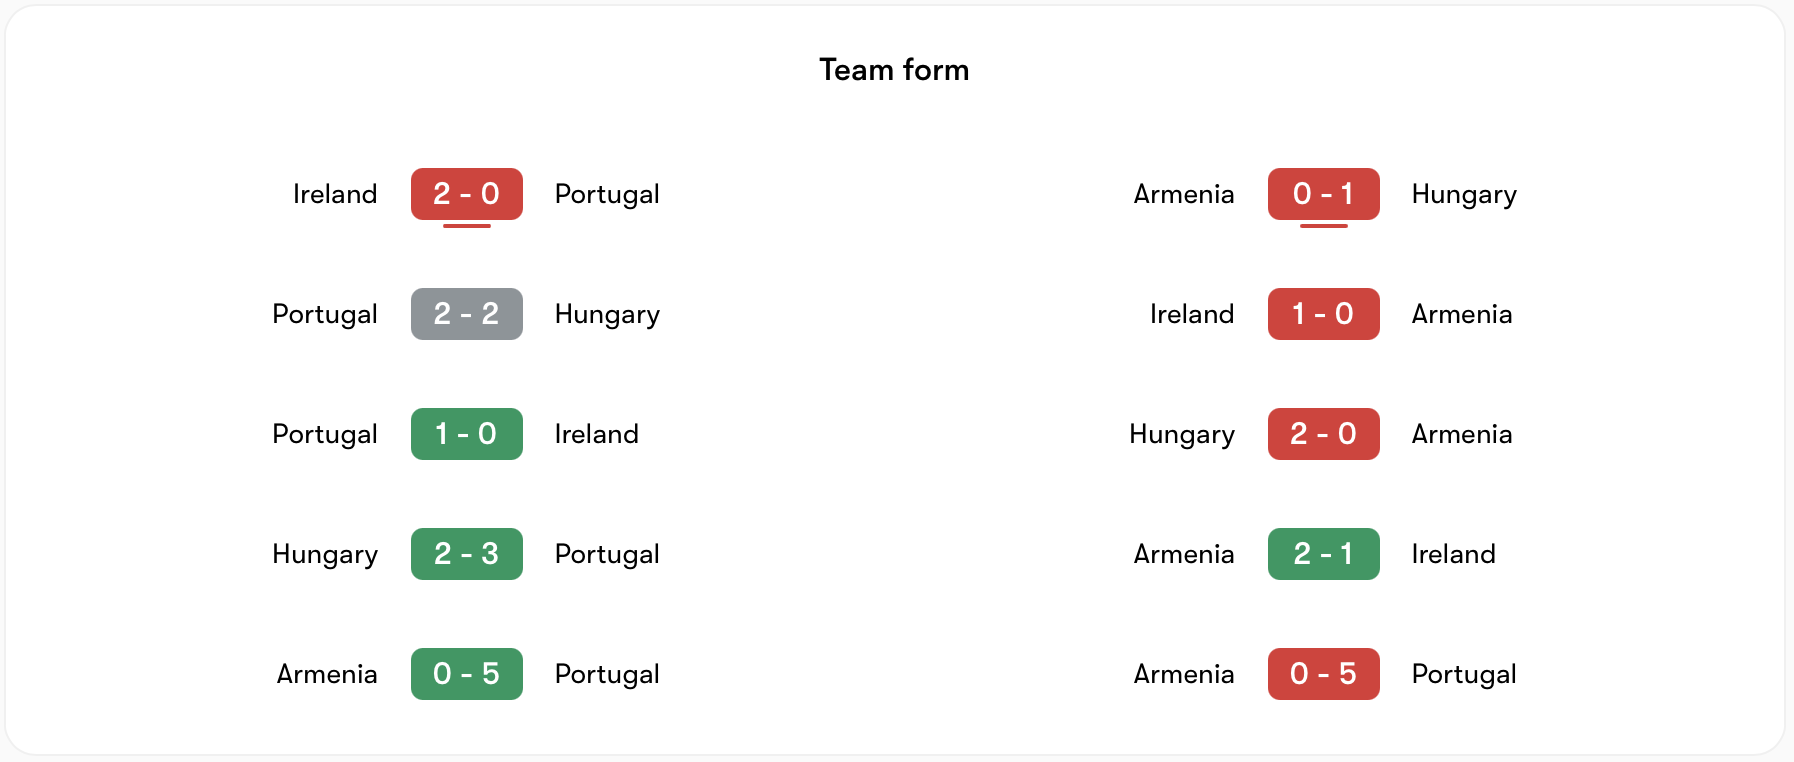
Task: Click Ireland beside the red 1-0 score
Action: click(x=1192, y=314)
